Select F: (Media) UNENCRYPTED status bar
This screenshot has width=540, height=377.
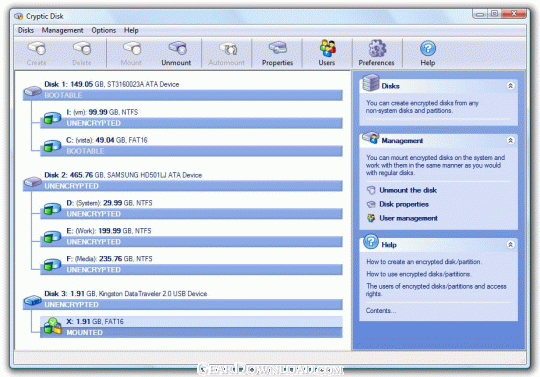pos(191,270)
